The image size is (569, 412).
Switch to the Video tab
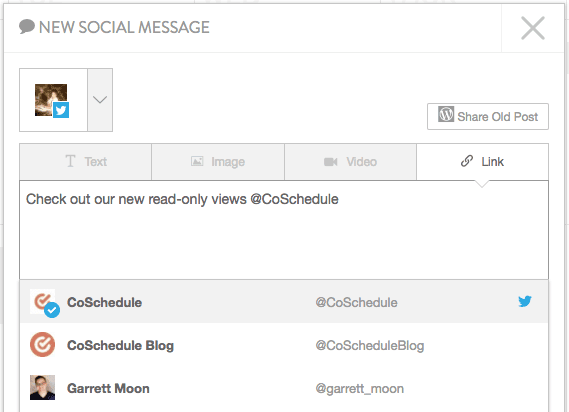coord(350,162)
